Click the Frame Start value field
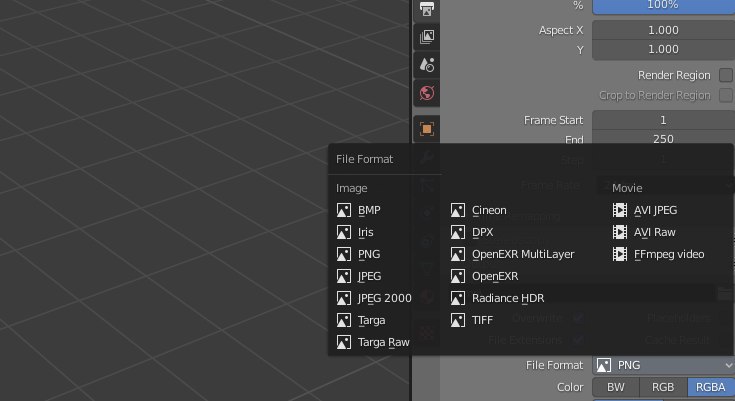 tap(663, 120)
